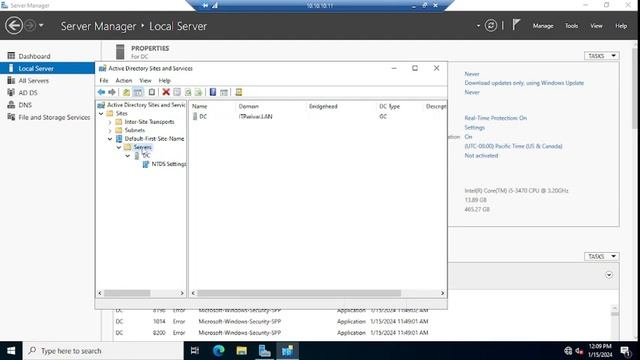
Task: Open the File menu
Action: (x=104, y=80)
